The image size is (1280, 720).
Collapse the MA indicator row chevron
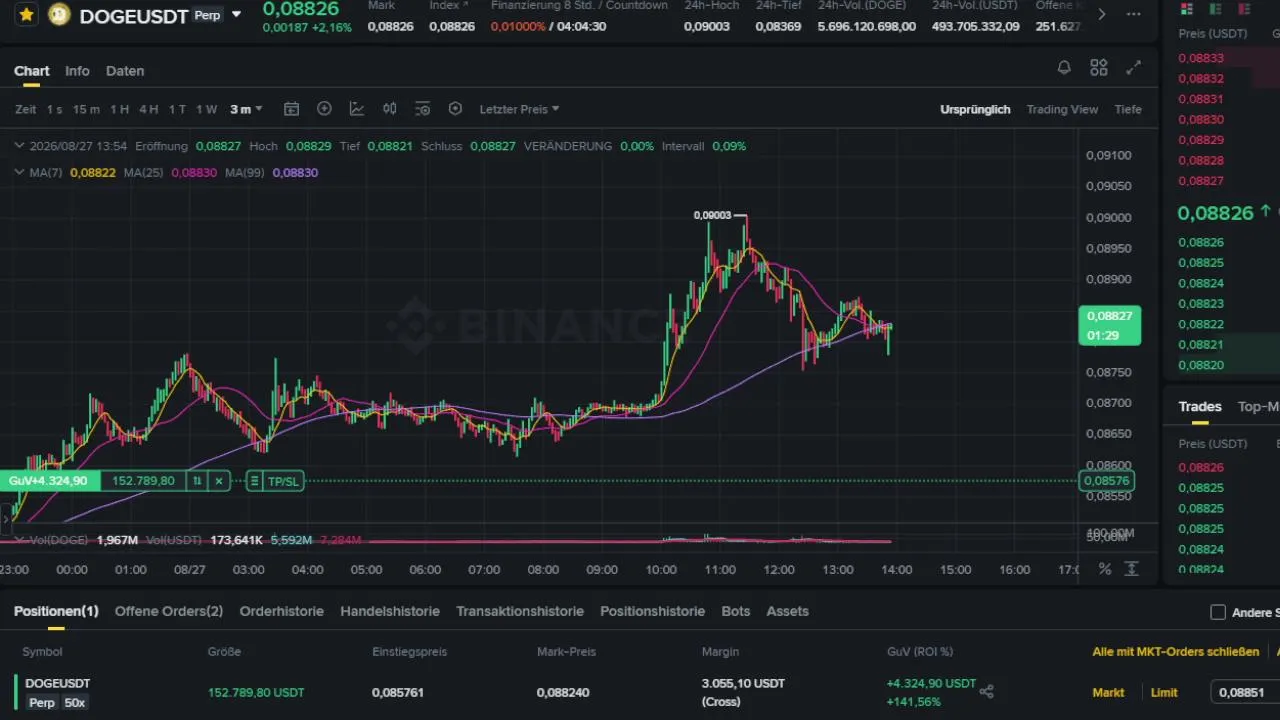click(x=19, y=172)
